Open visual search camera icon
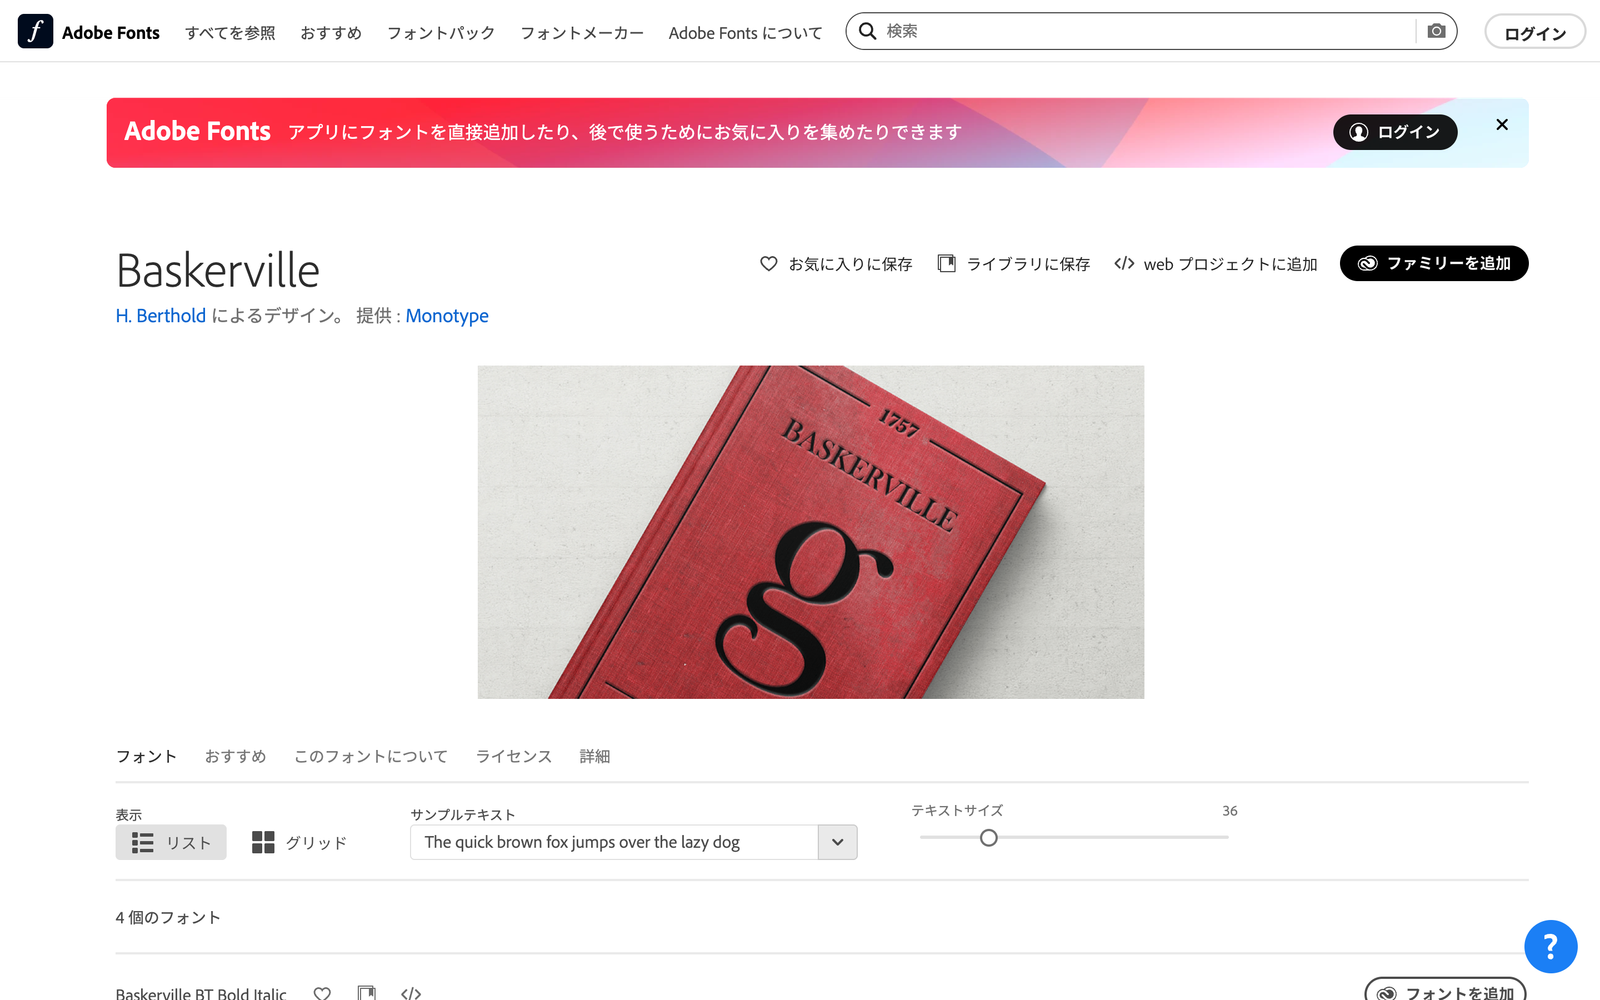 point(1436,31)
